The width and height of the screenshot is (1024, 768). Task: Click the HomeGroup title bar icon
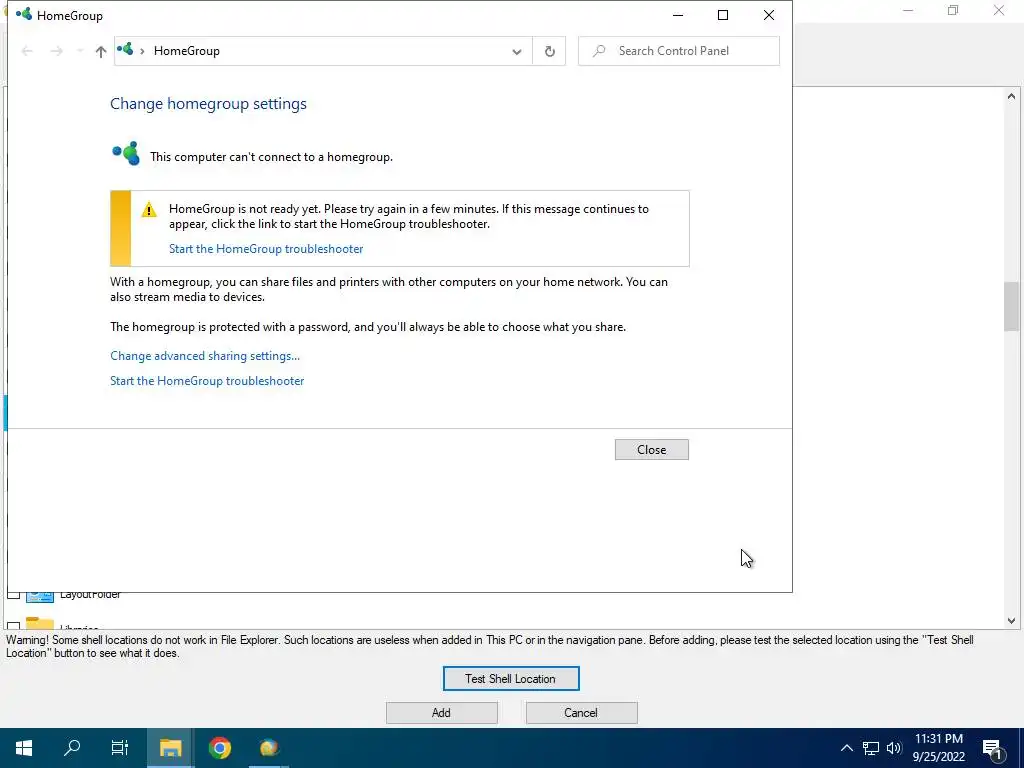[x=24, y=14]
